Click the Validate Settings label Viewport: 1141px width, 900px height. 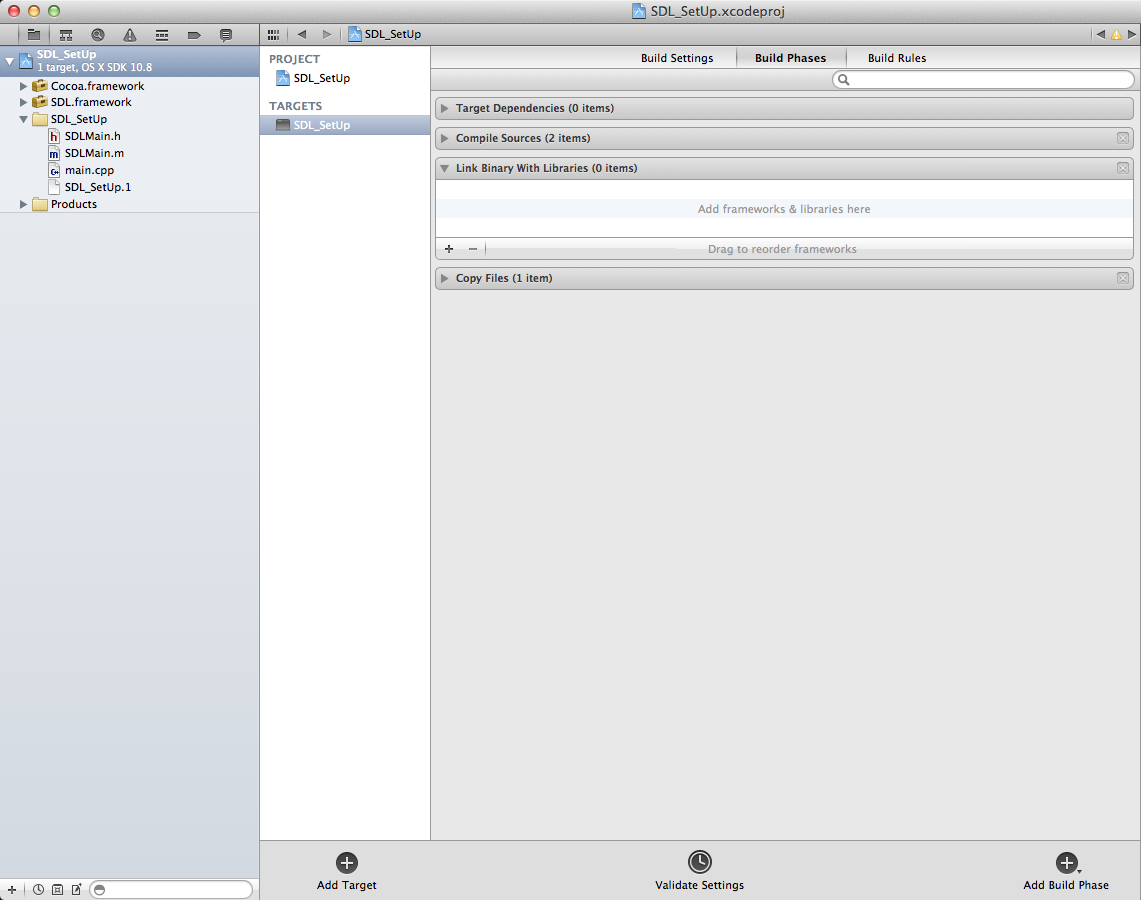tap(699, 885)
